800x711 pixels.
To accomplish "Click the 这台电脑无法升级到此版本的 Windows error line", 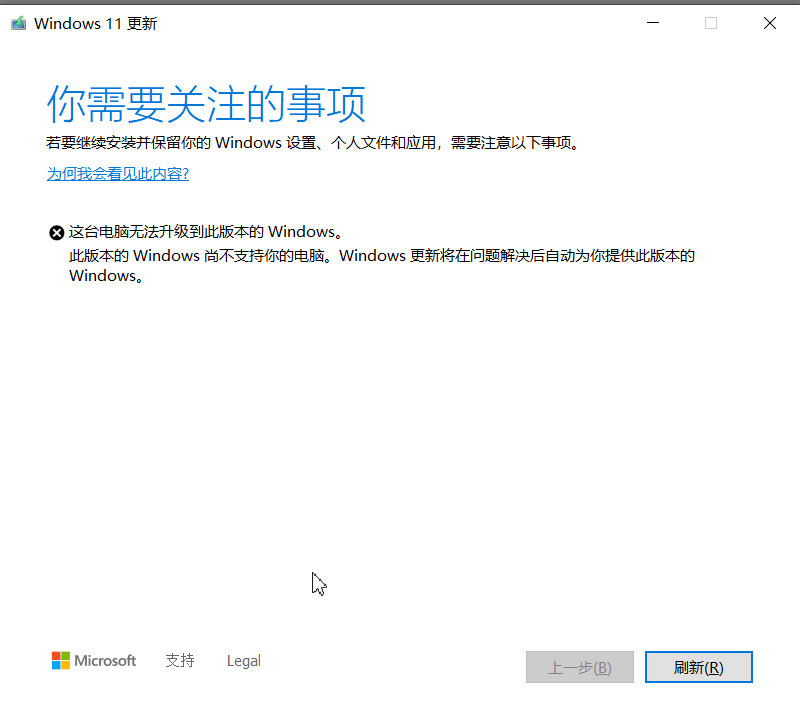I will (x=206, y=232).
